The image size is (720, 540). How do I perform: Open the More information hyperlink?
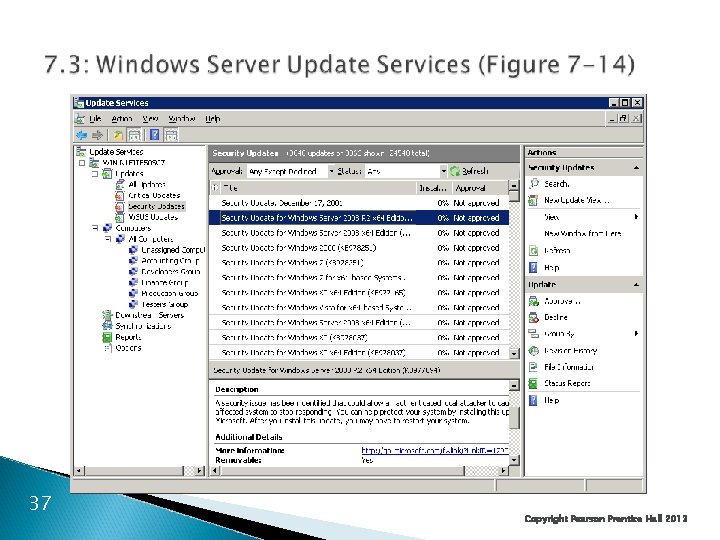click(434, 450)
